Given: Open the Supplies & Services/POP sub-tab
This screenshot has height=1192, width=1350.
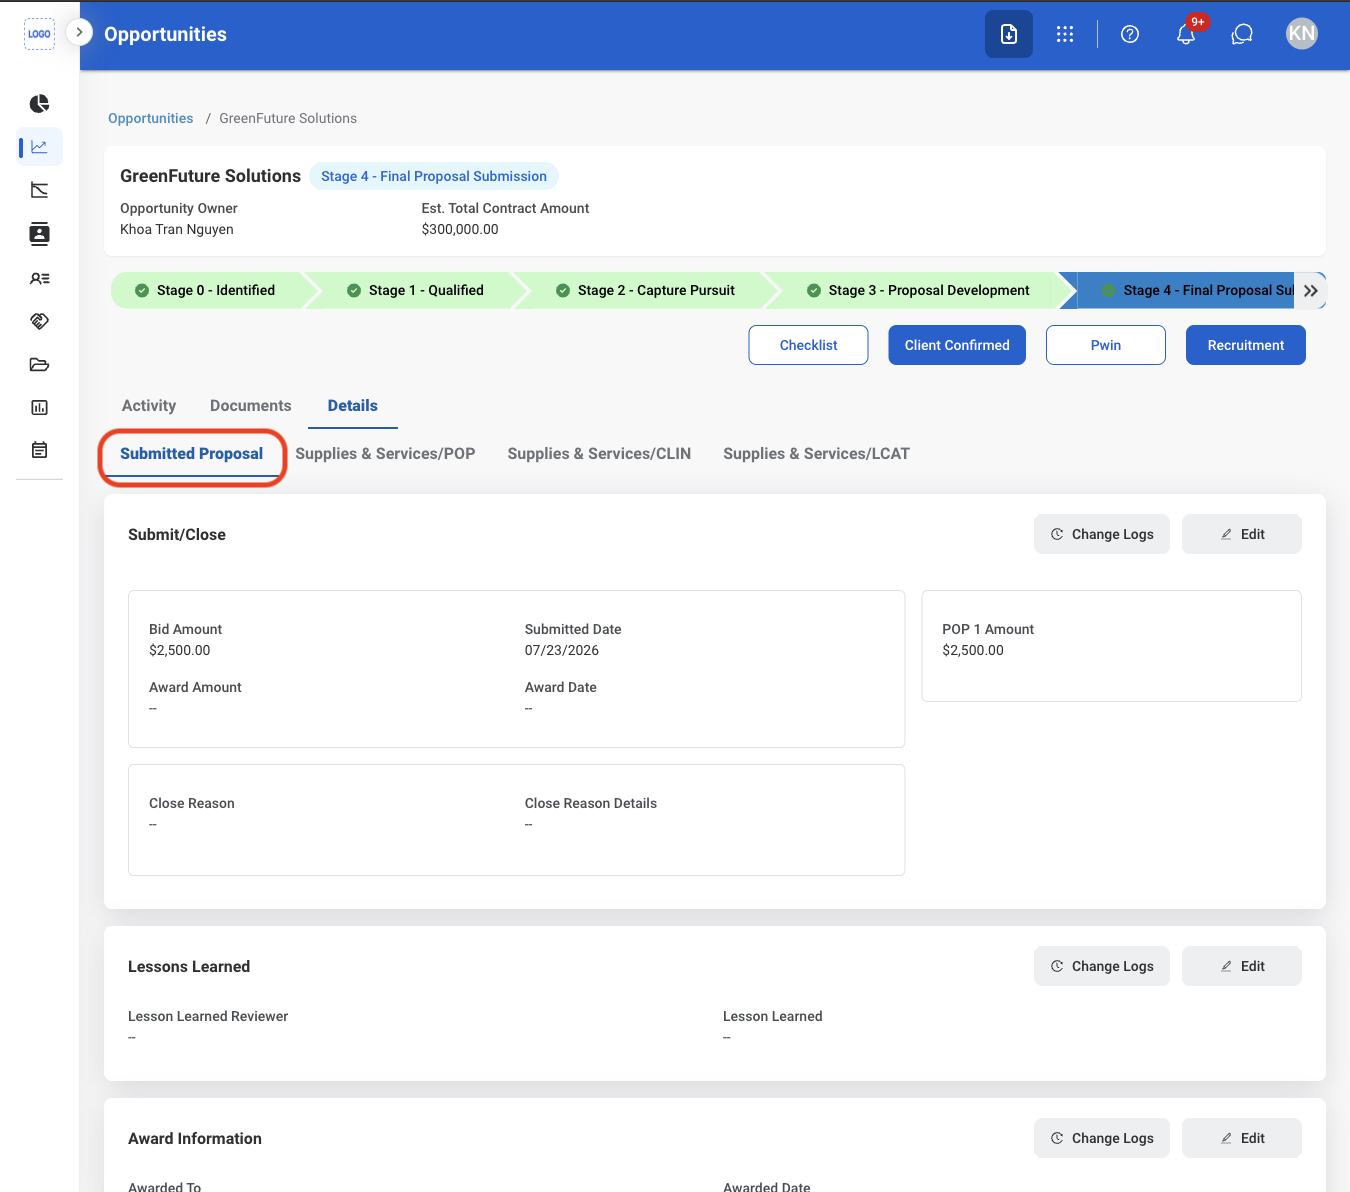Looking at the screenshot, I should click(x=385, y=454).
